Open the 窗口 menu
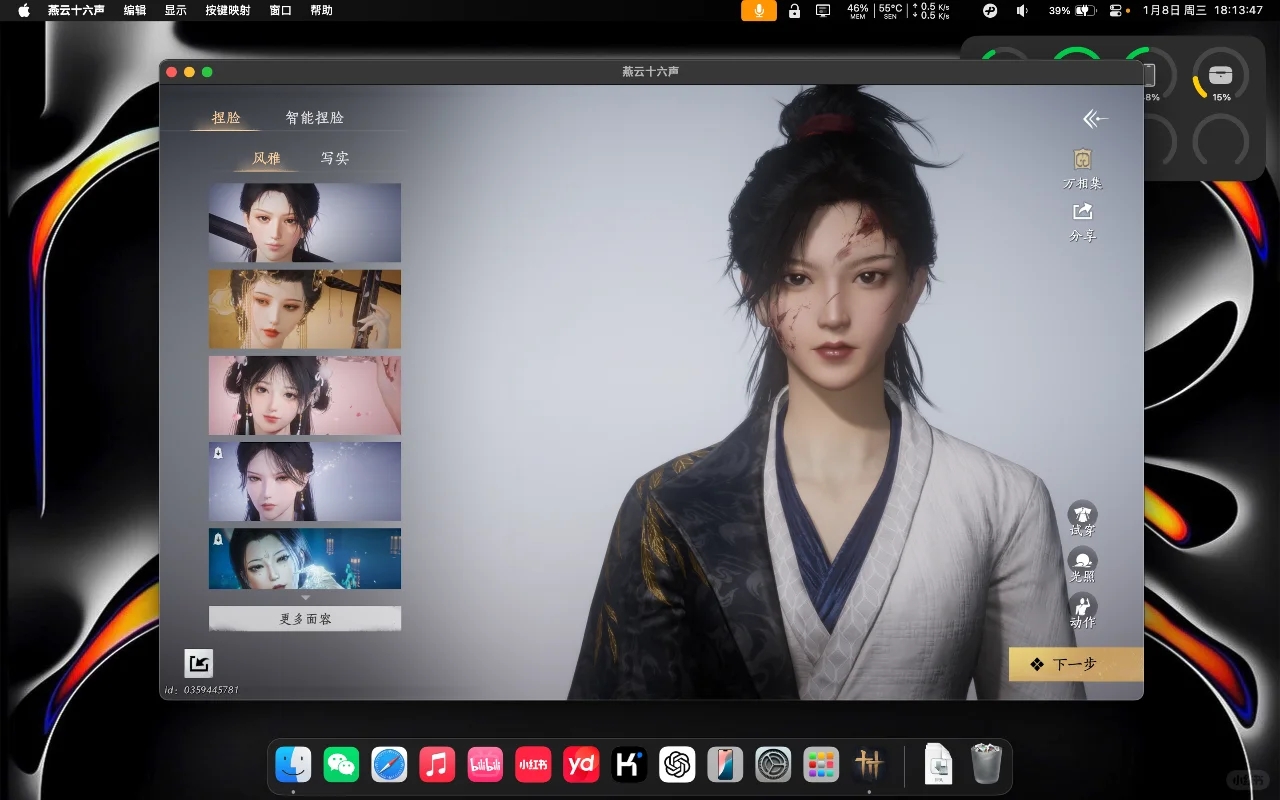The image size is (1280, 800). point(281,10)
